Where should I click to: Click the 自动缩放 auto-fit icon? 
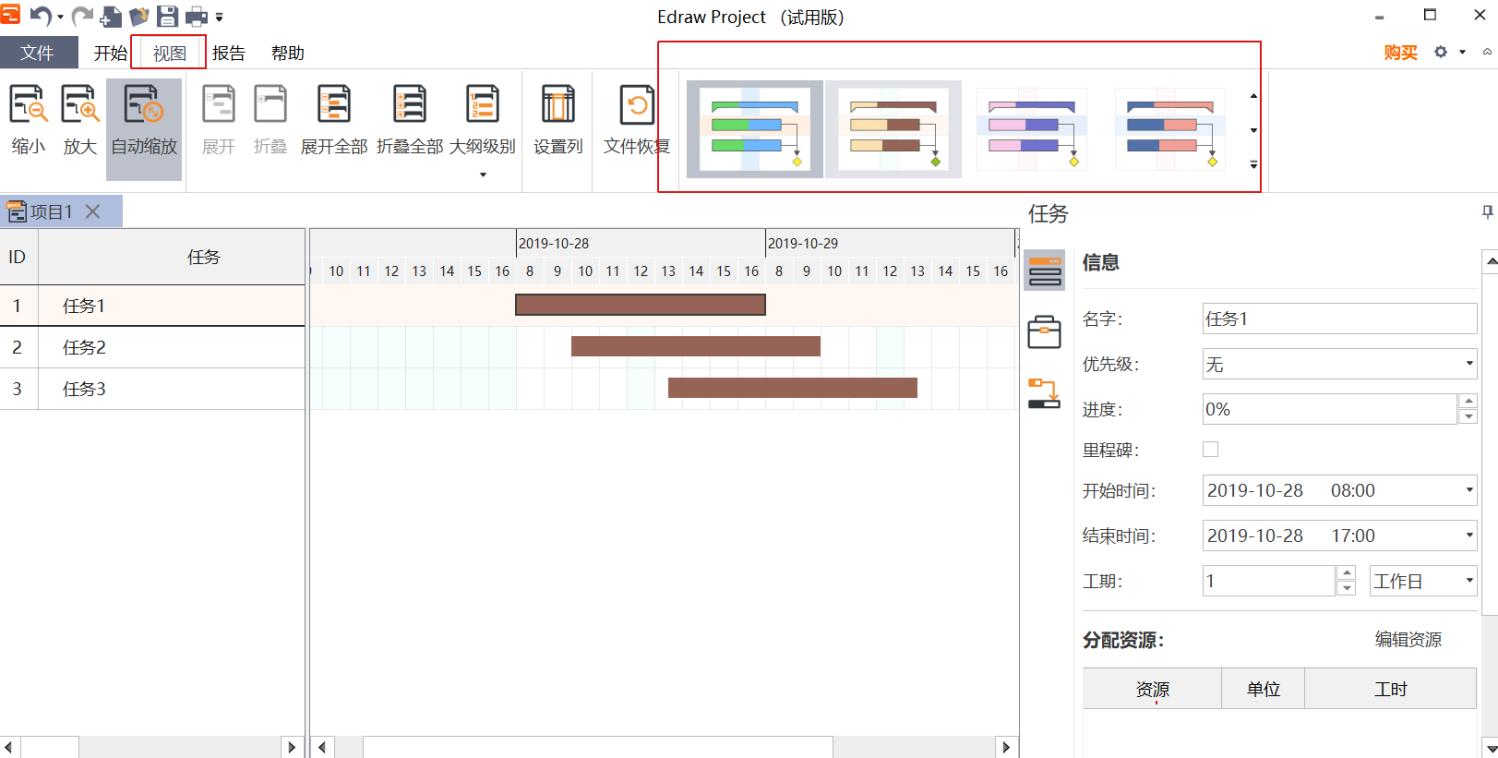click(145, 105)
